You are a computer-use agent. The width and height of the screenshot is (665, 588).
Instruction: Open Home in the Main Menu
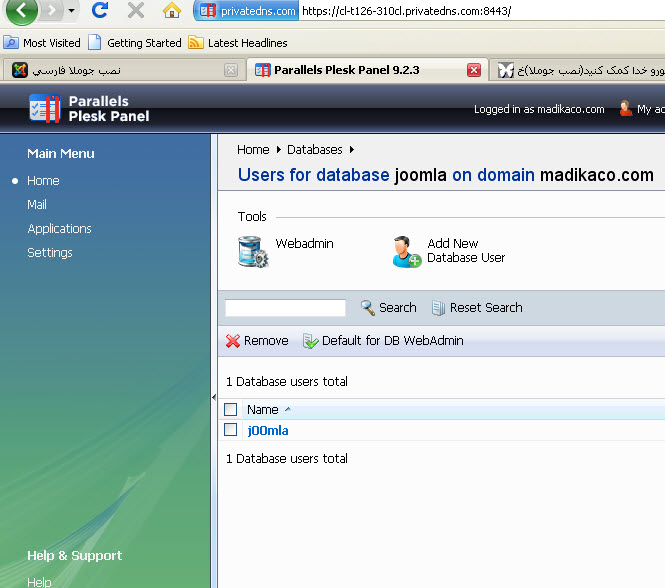43,181
